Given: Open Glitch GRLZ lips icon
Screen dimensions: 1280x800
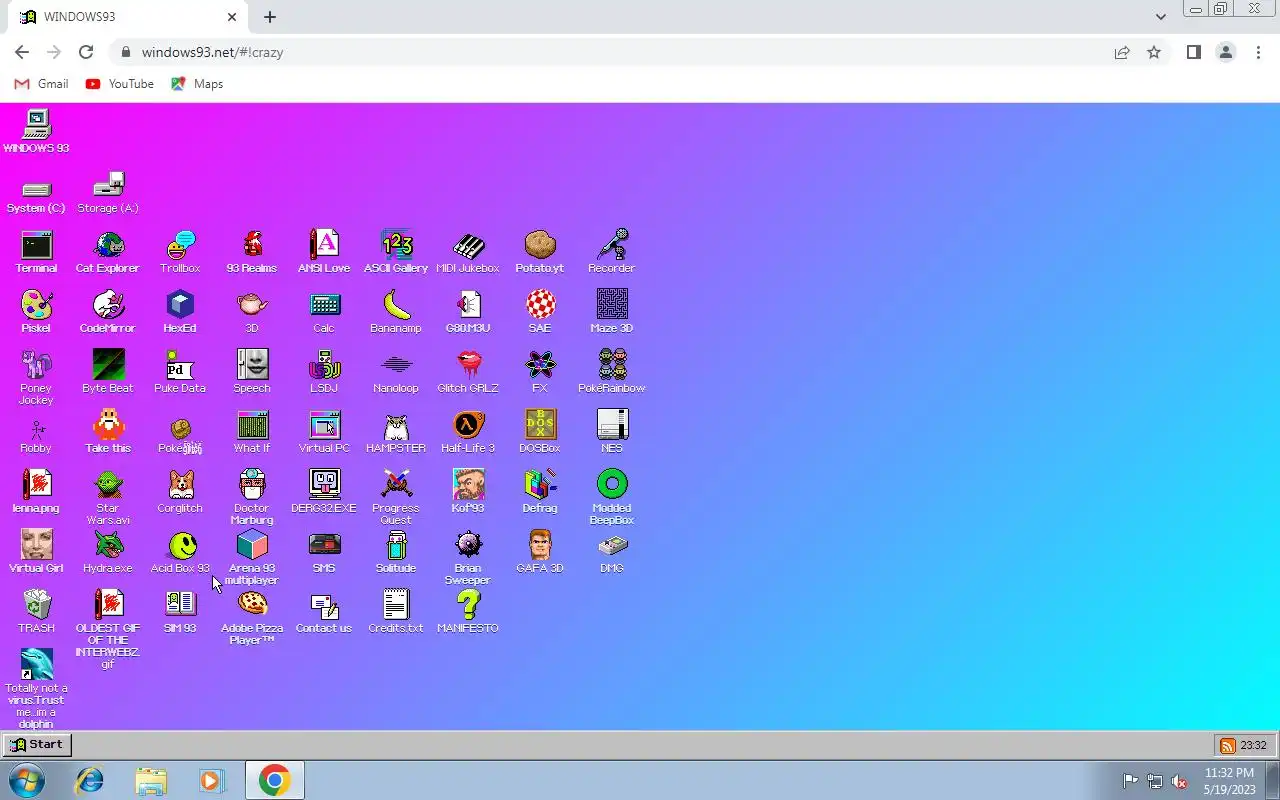Looking at the screenshot, I should coord(468,371).
